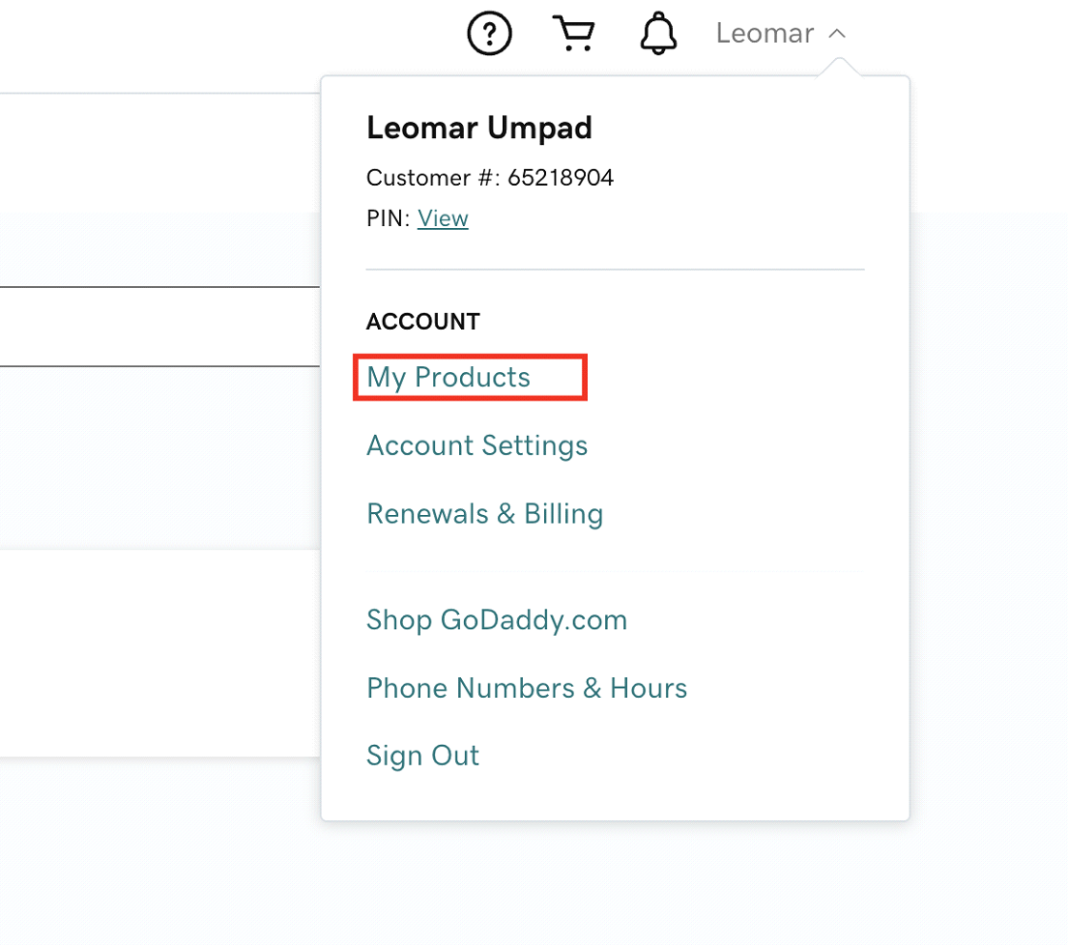Click the name Leomar Umpad in dropdown
1068x945 pixels.
[480, 128]
